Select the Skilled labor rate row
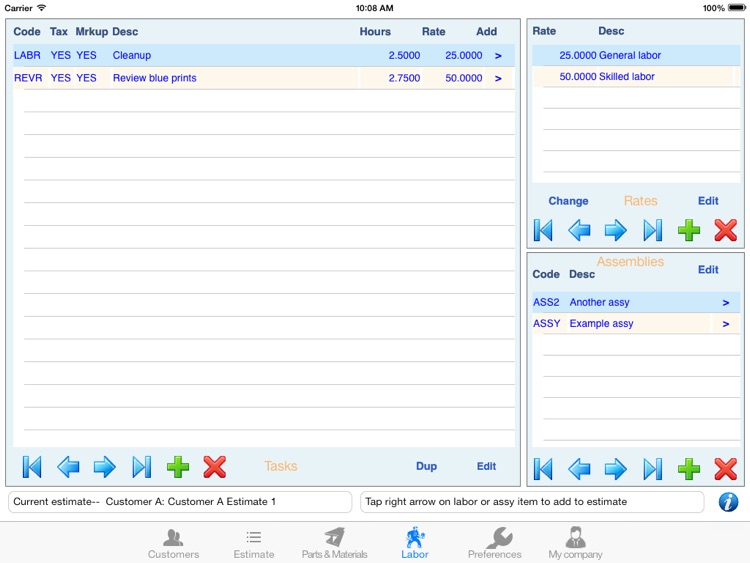 tap(636, 77)
